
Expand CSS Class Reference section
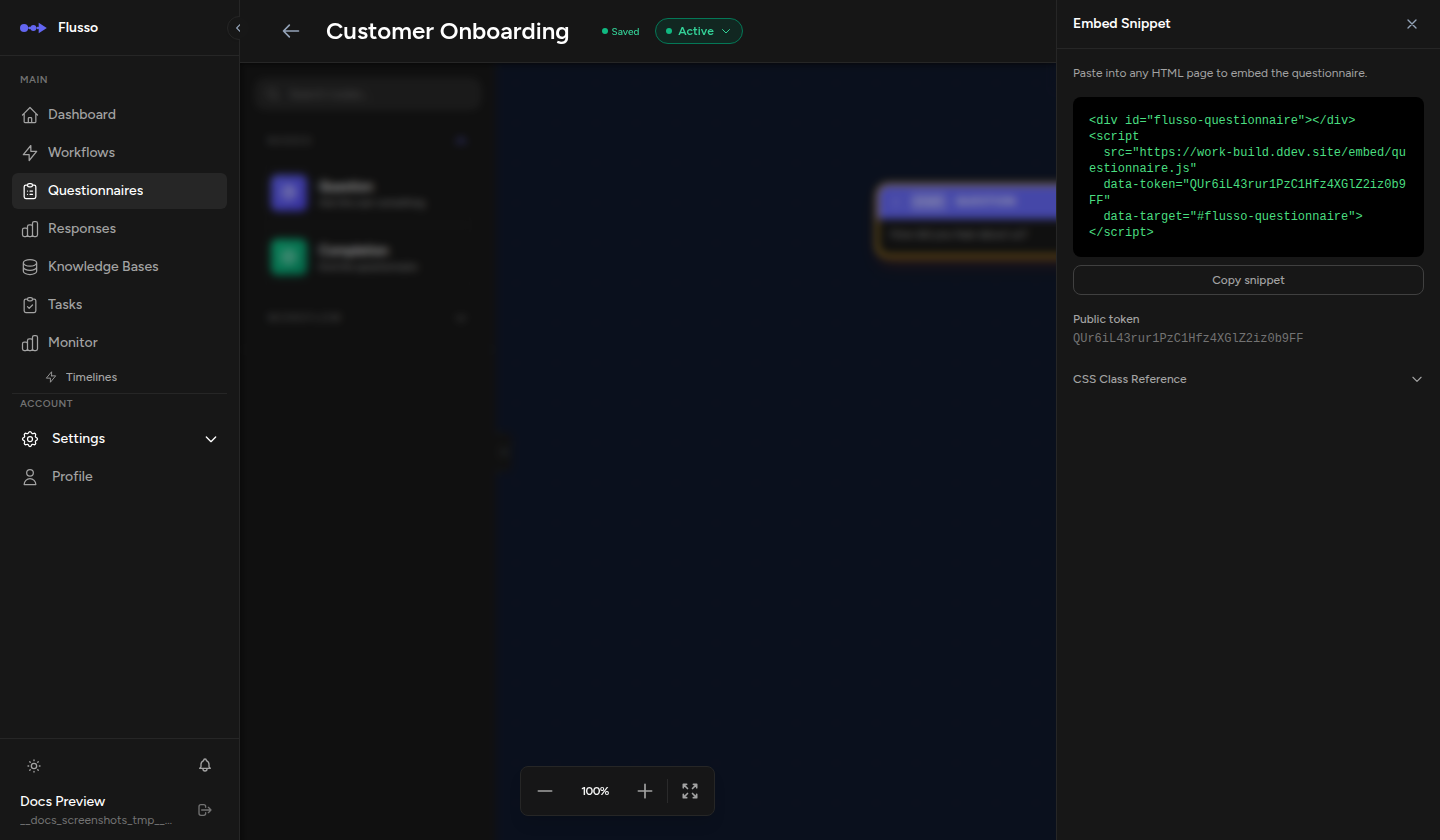1248,379
